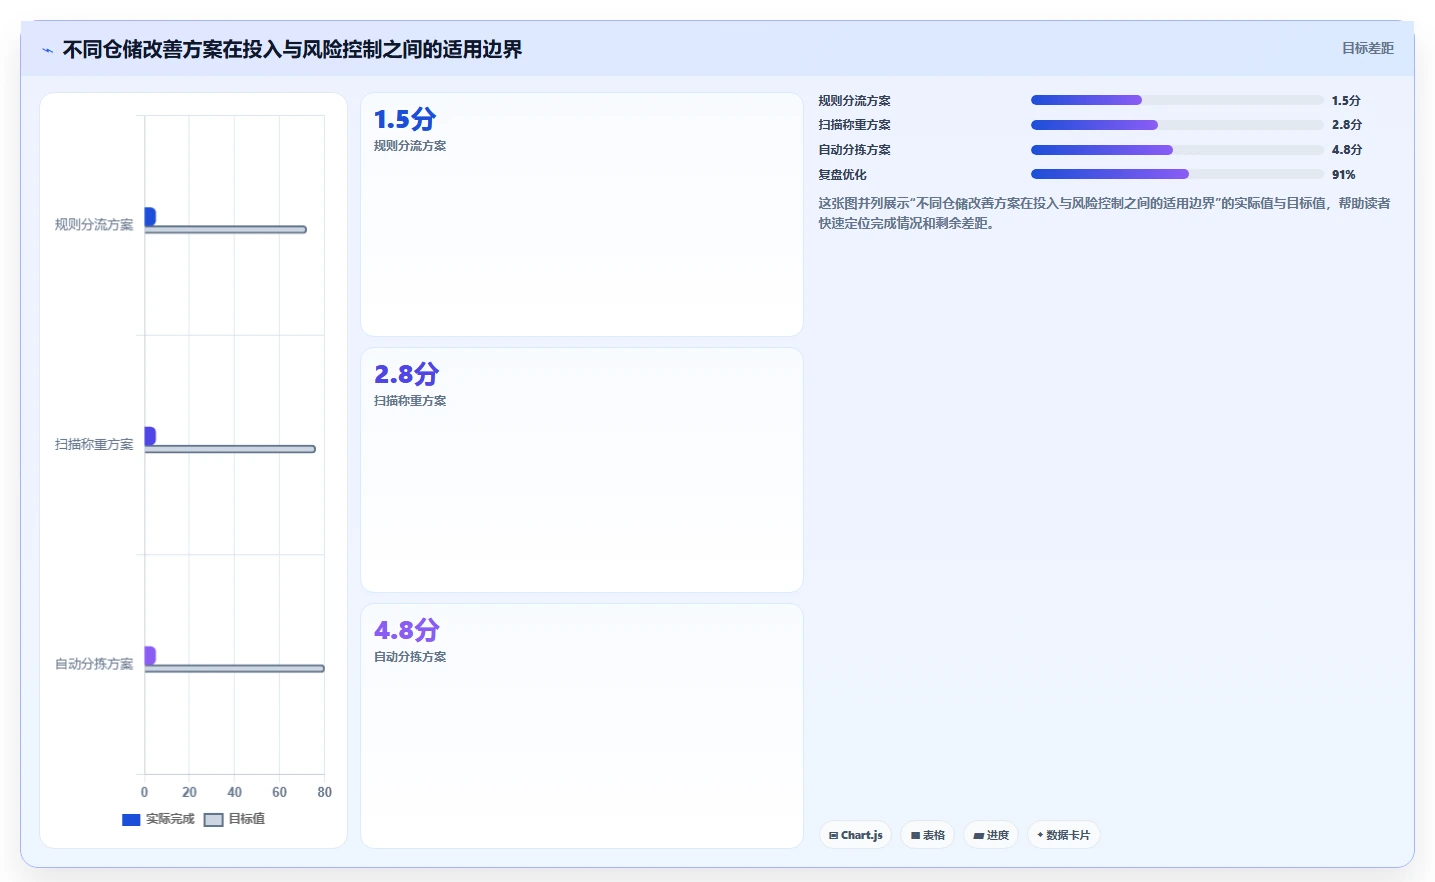Select the 1.5分 规则分流方案 card
Screen dimensions: 1435x882
tap(582, 215)
